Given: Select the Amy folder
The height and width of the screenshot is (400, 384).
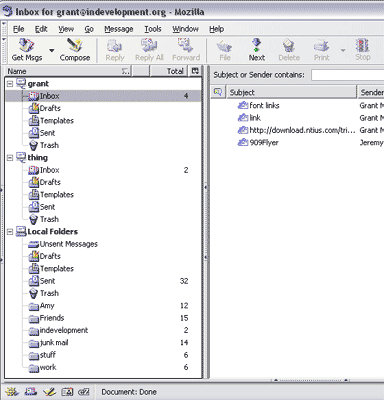Looking at the screenshot, I should (103, 306).
